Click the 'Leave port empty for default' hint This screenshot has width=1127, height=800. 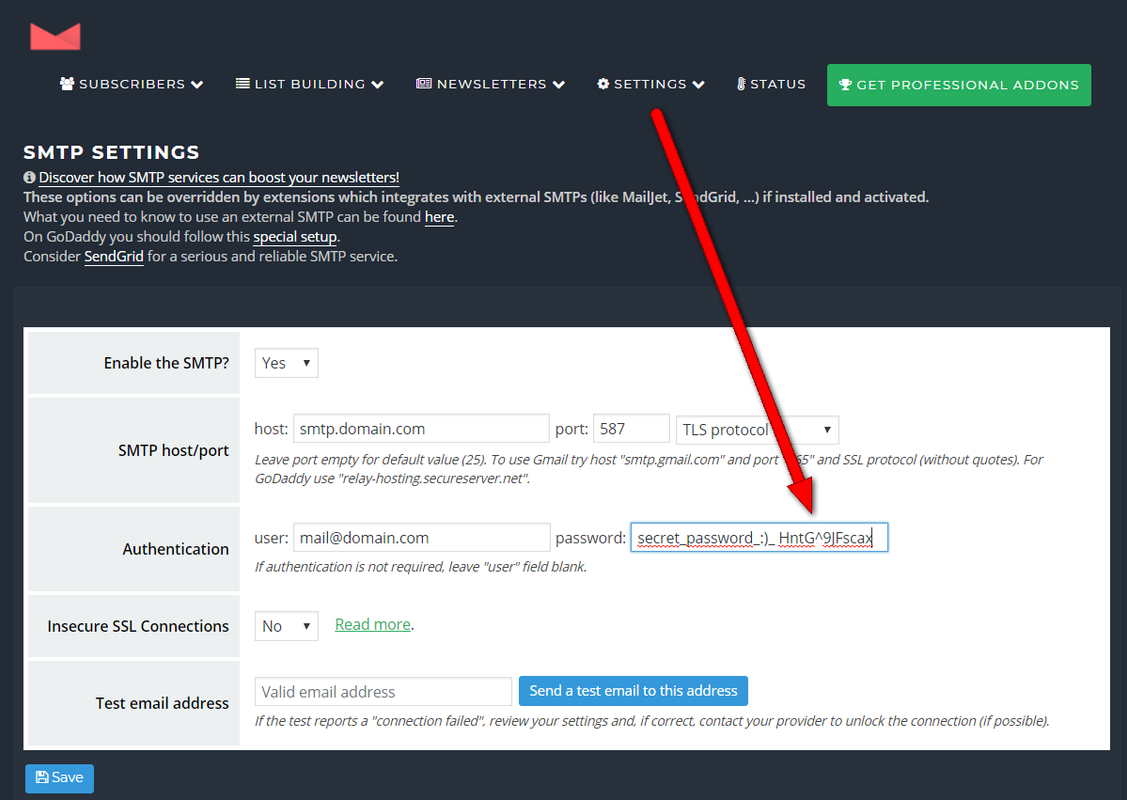pos(649,469)
